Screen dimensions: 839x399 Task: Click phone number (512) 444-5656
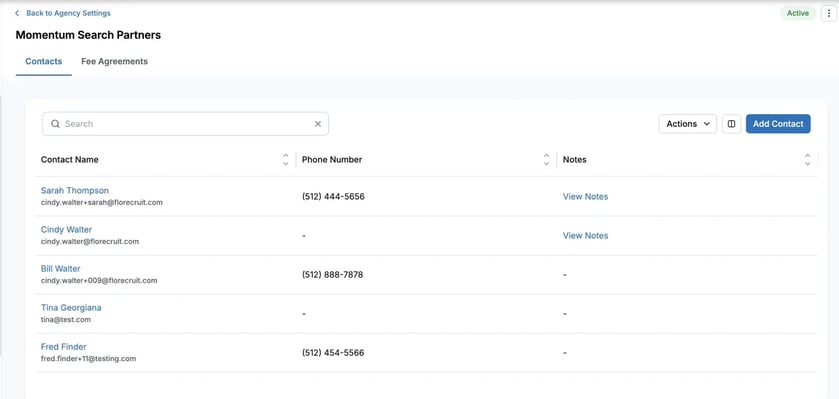click(333, 196)
